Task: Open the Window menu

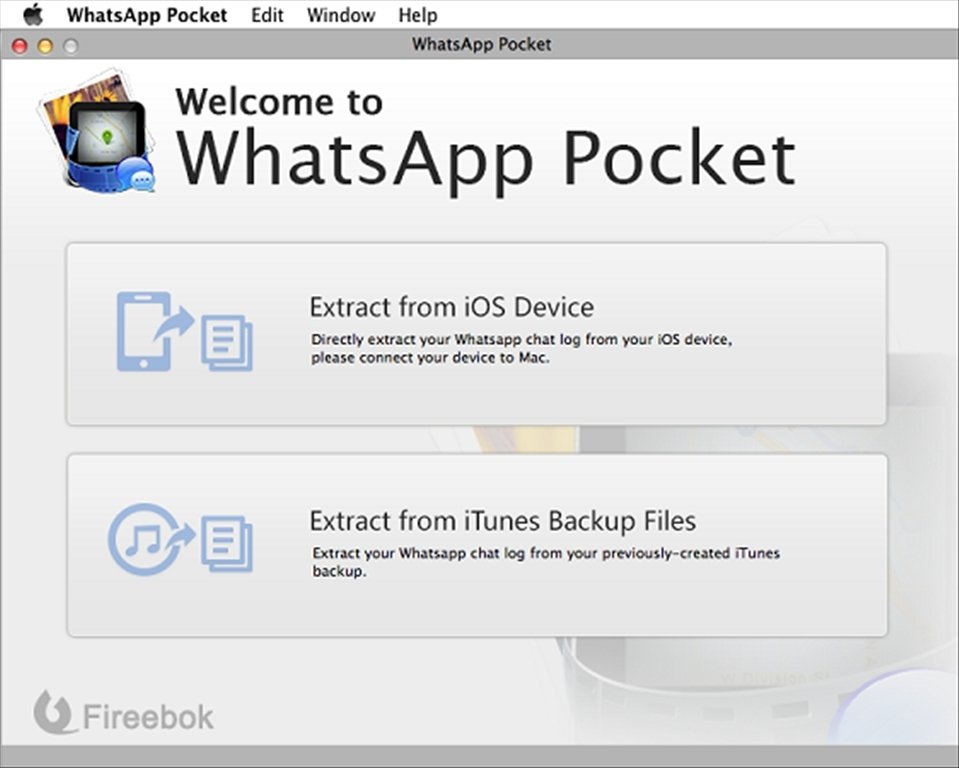Action: coord(341,15)
